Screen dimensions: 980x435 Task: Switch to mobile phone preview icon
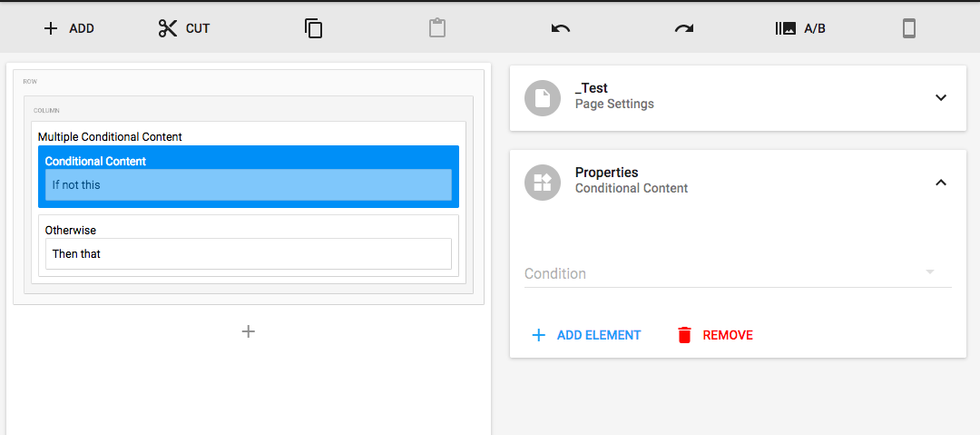909,28
